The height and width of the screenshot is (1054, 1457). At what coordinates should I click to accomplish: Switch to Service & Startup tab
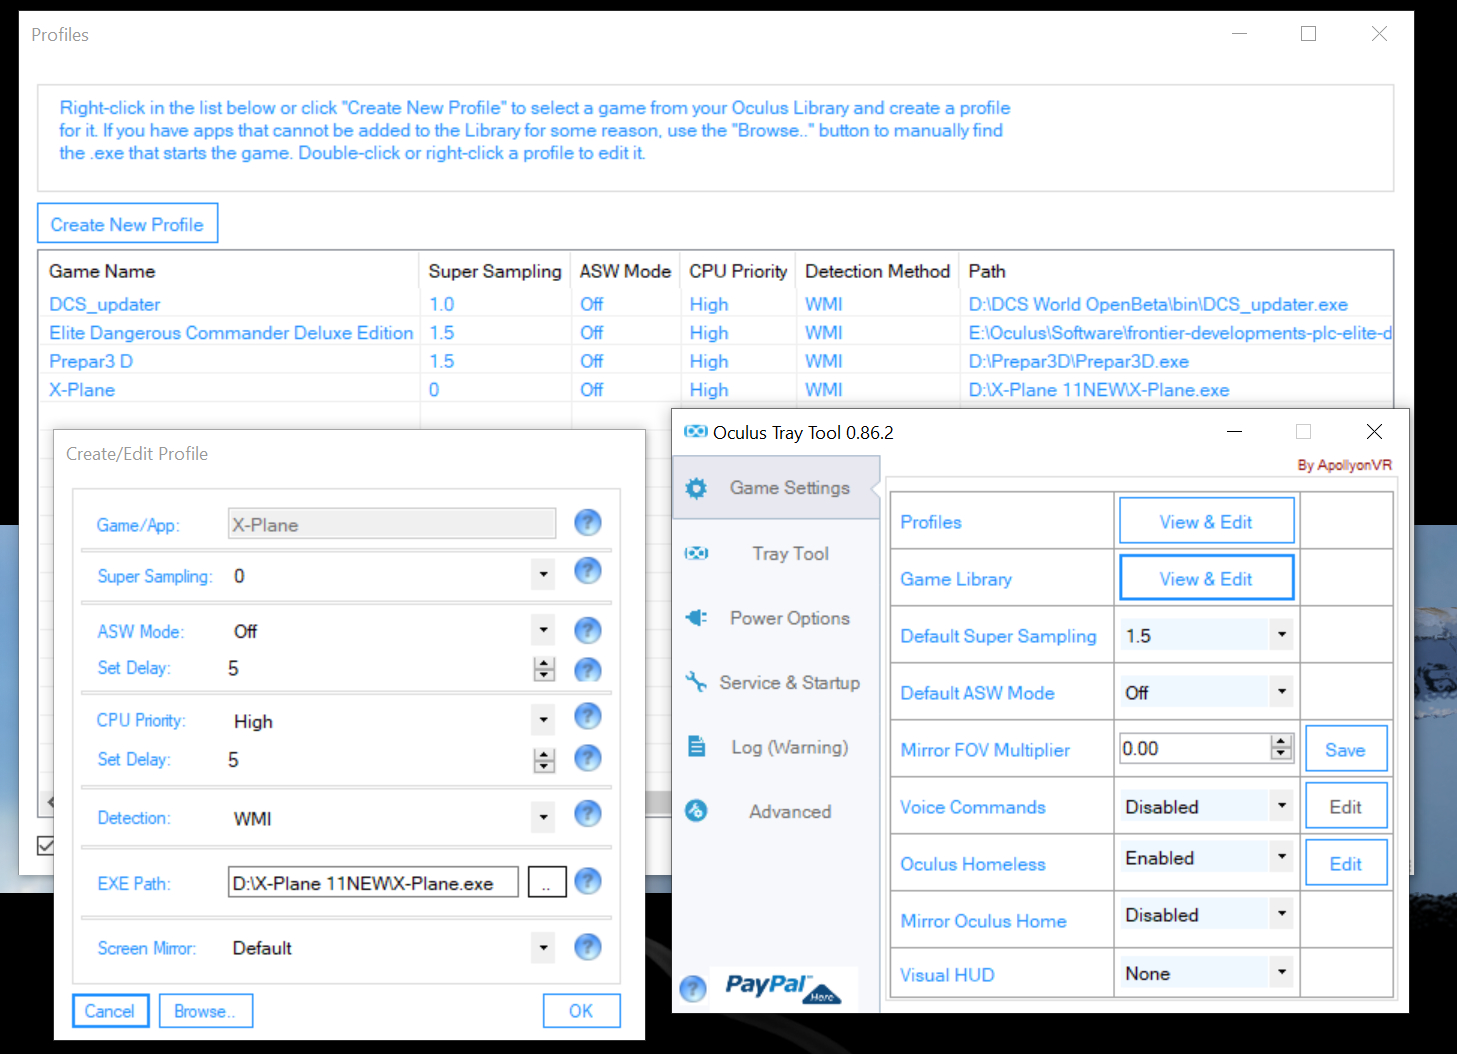(x=776, y=682)
